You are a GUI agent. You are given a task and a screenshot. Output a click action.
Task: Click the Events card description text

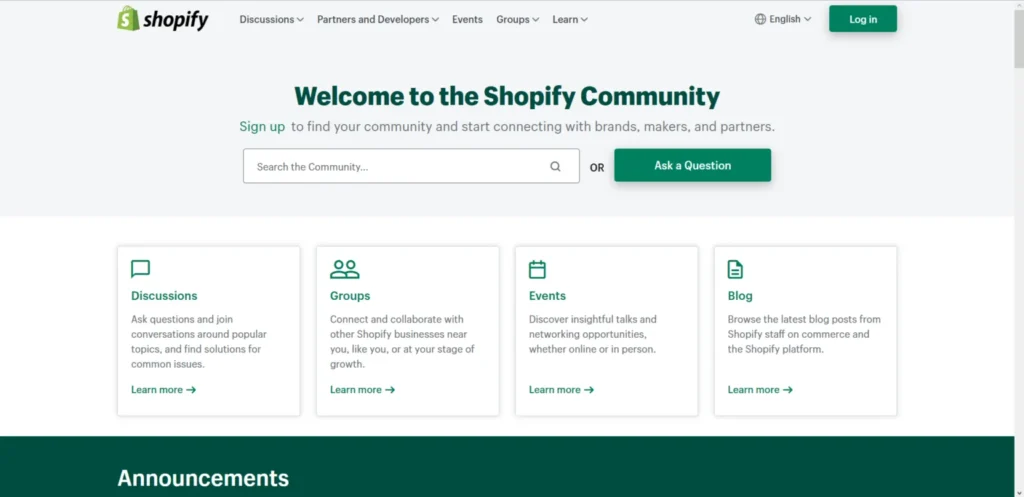(x=593, y=334)
